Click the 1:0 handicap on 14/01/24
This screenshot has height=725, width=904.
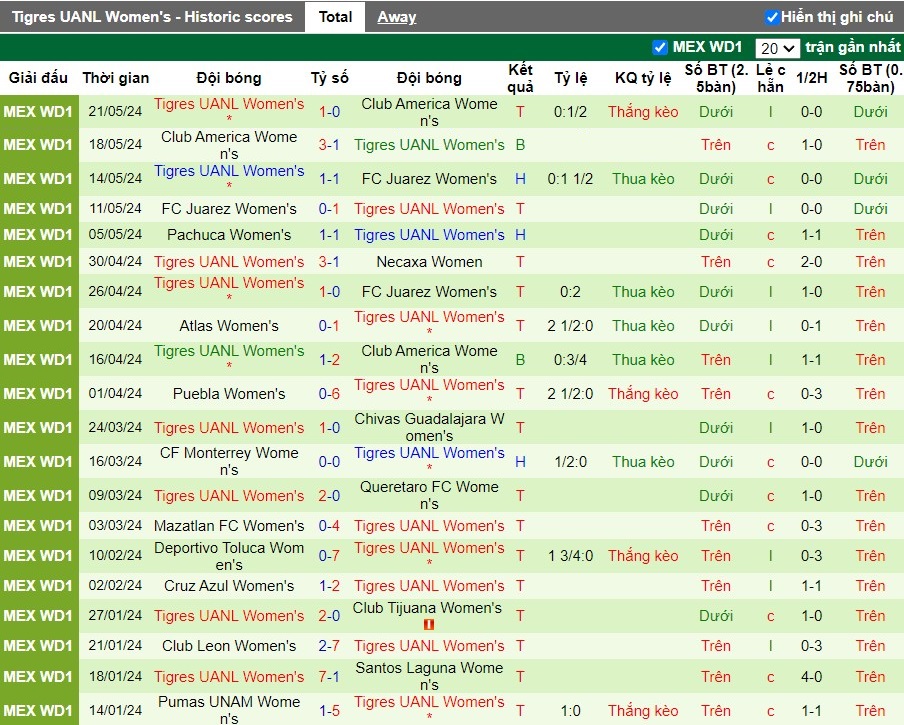coord(570,711)
